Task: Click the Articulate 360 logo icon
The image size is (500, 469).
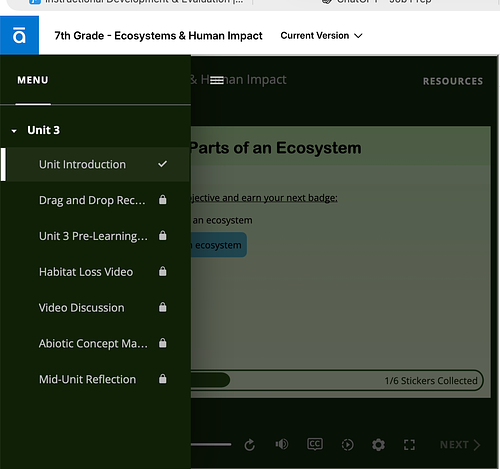Action: [x=19, y=35]
